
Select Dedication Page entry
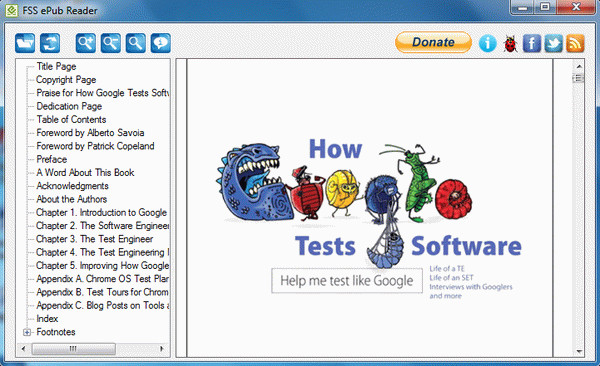point(69,106)
